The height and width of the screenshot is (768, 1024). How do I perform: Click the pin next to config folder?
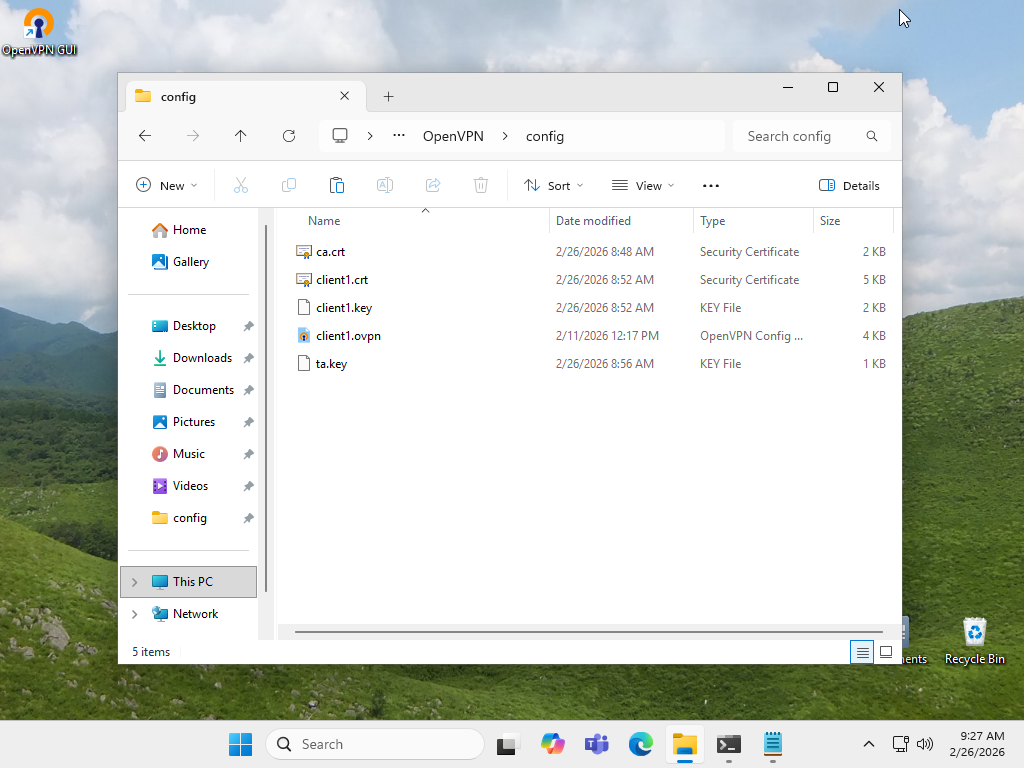(248, 518)
